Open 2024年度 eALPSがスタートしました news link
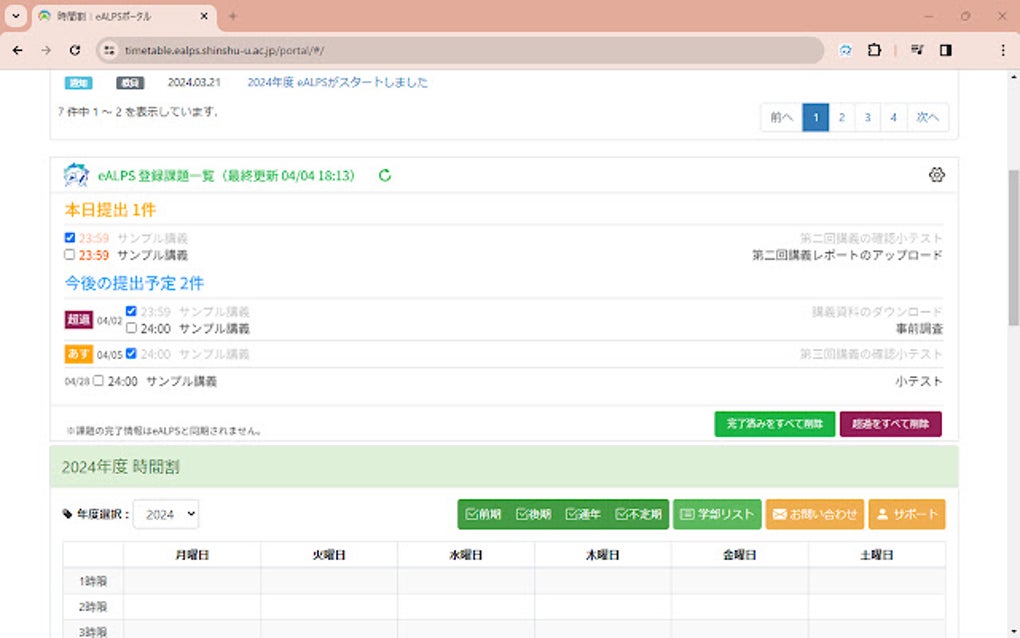Viewport: 1020px width, 638px height. pyautogui.click(x=337, y=83)
